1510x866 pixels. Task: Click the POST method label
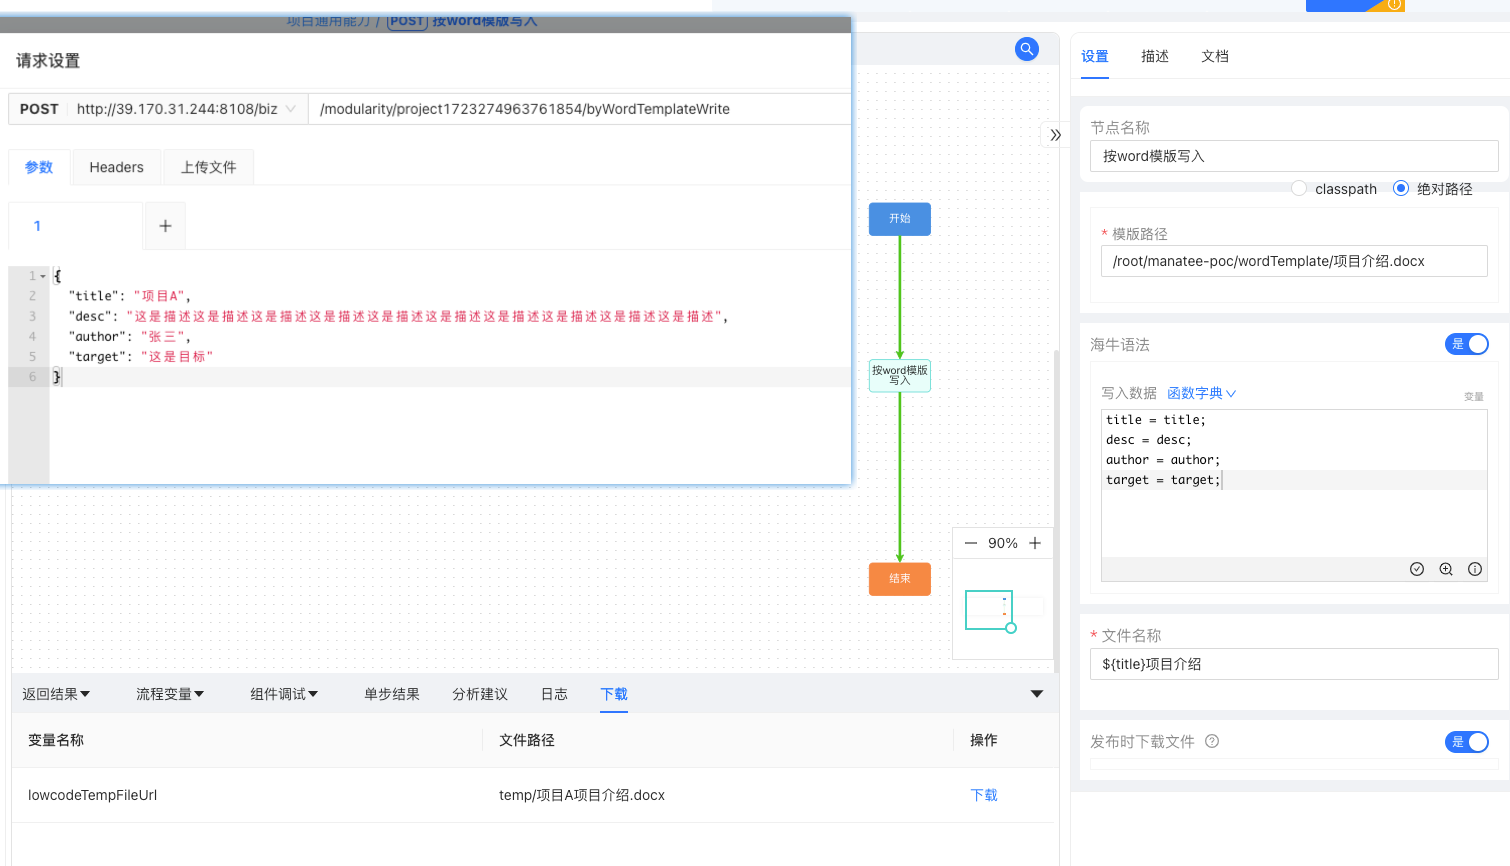[x=39, y=109]
